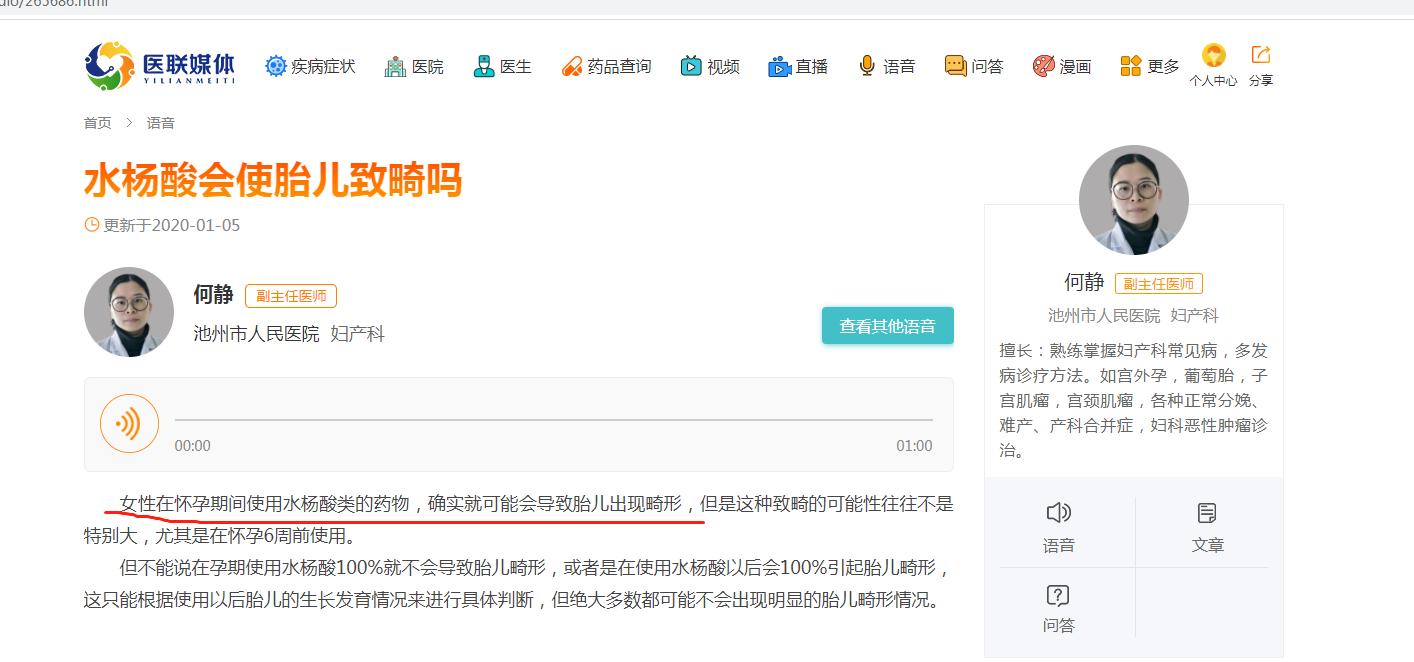Open the 漫画 comic section icon
This screenshot has height=662, width=1414.
[1062, 65]
